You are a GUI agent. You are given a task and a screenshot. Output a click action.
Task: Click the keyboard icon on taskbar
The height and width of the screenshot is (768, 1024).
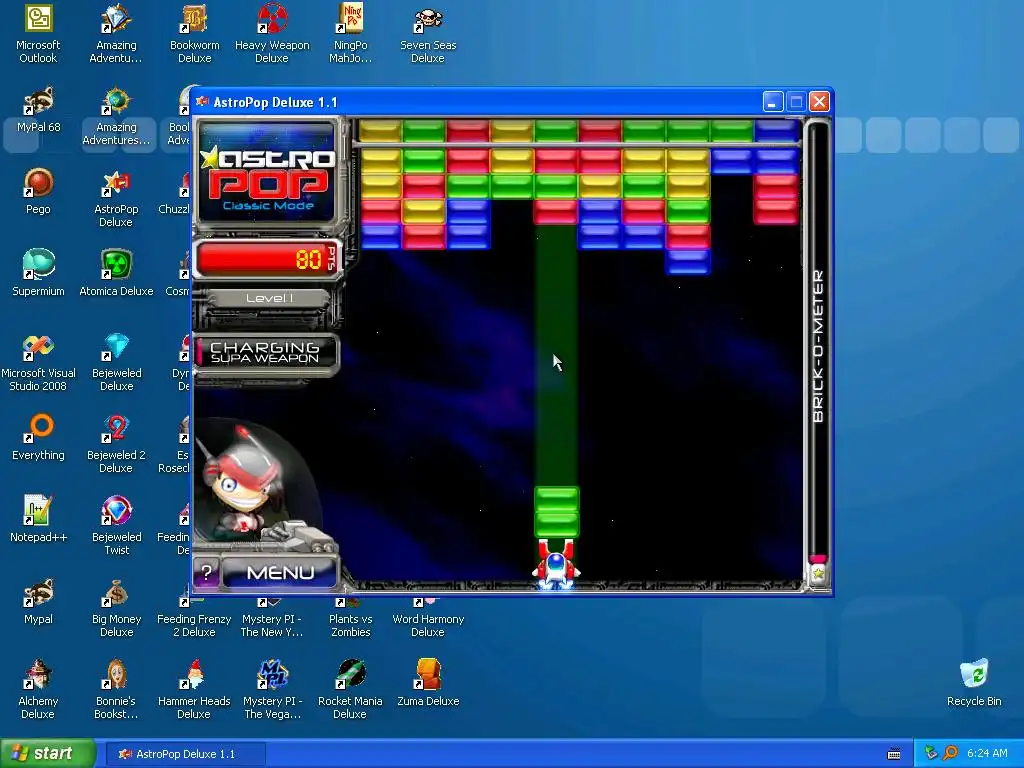click(894, 754)
